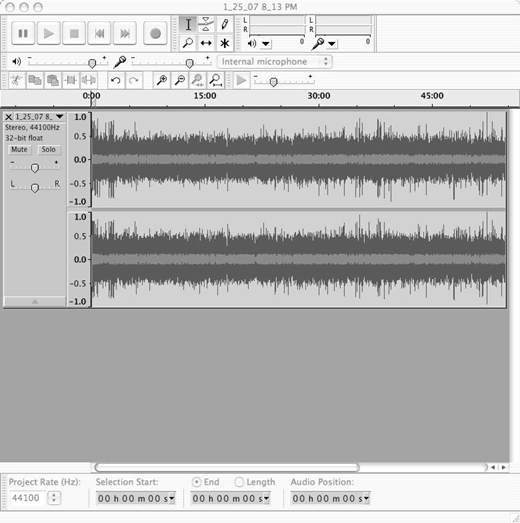Click the Project Rate stepper arrows
520x523 pixels.
[54, 498]
